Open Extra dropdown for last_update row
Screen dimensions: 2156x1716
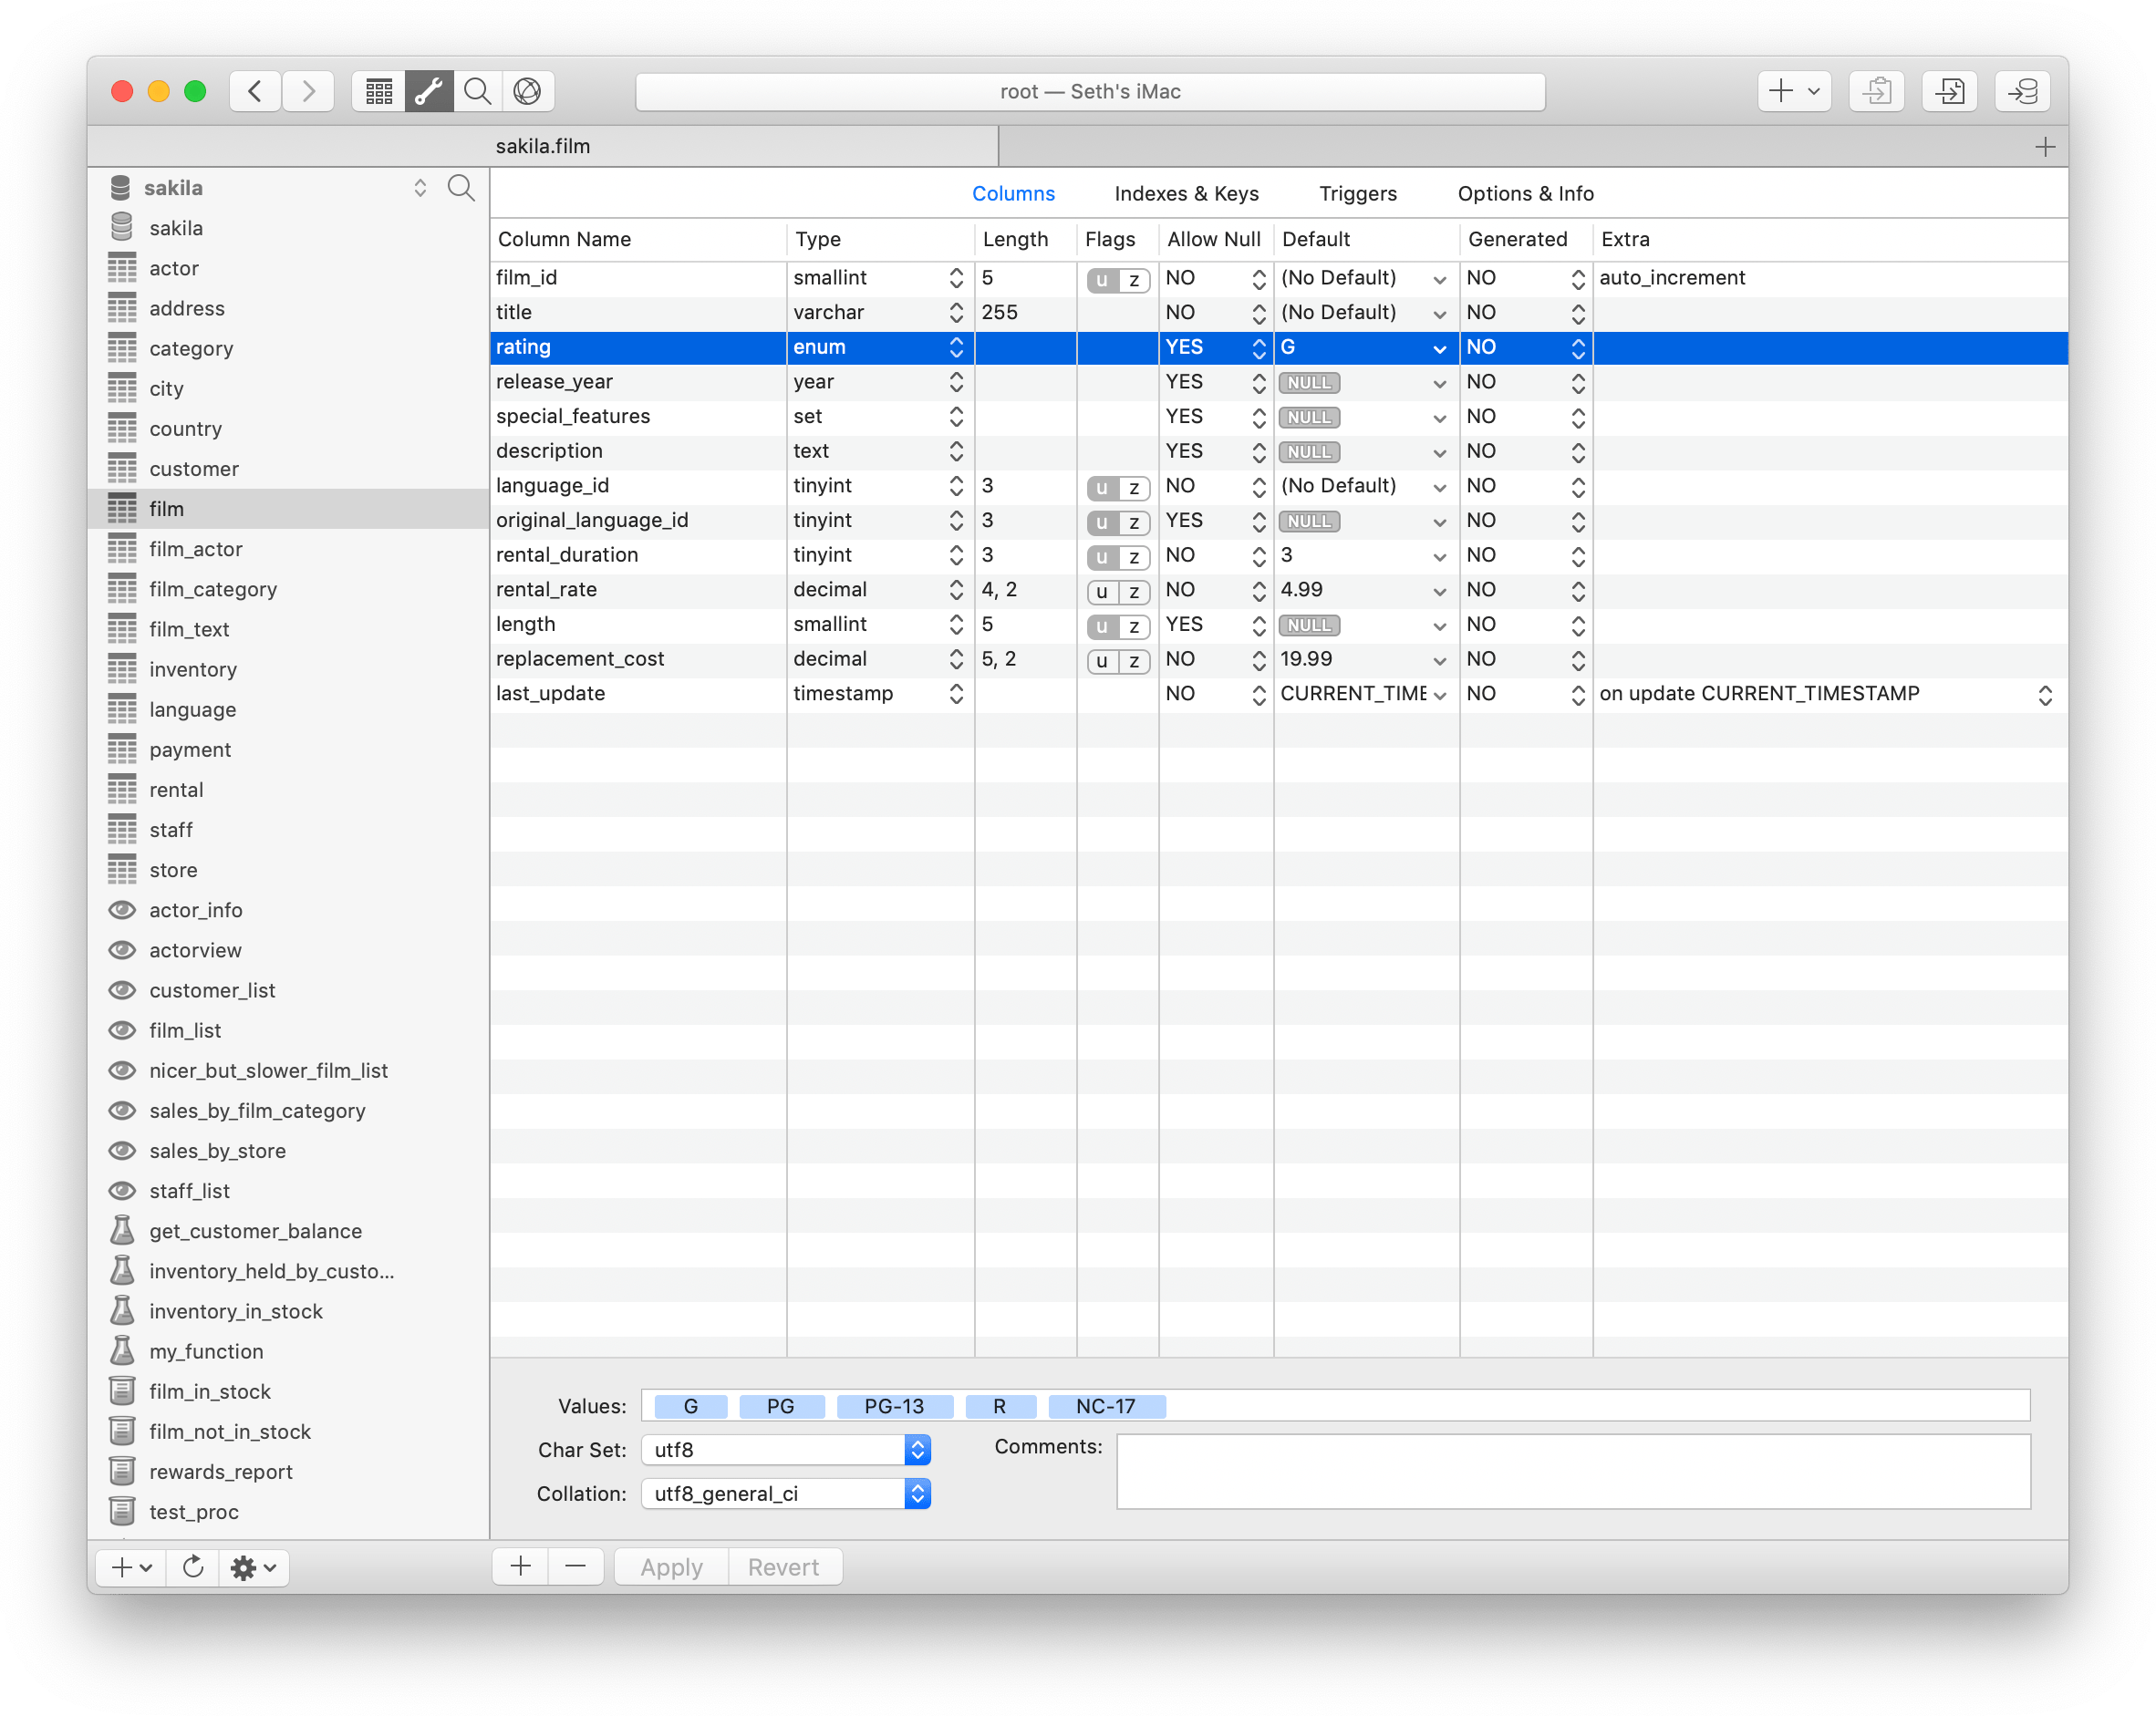coord(2045,695)
